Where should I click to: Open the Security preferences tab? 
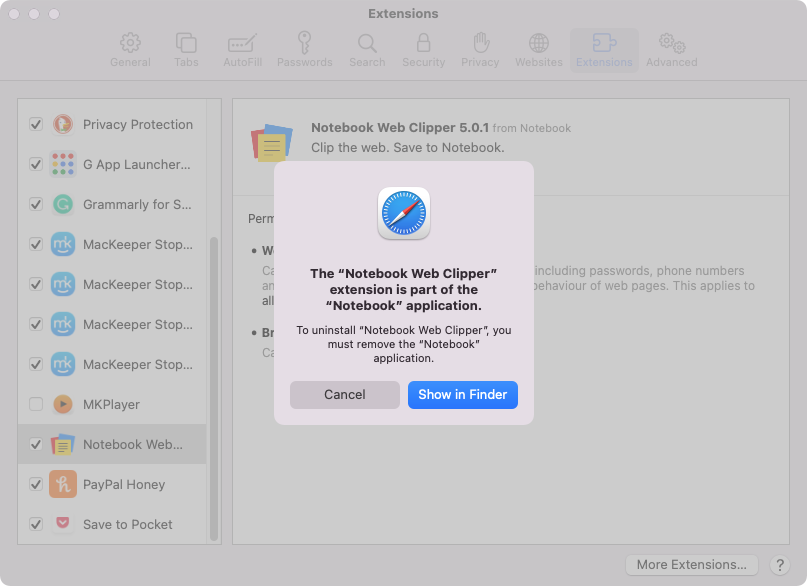(424, 50)
